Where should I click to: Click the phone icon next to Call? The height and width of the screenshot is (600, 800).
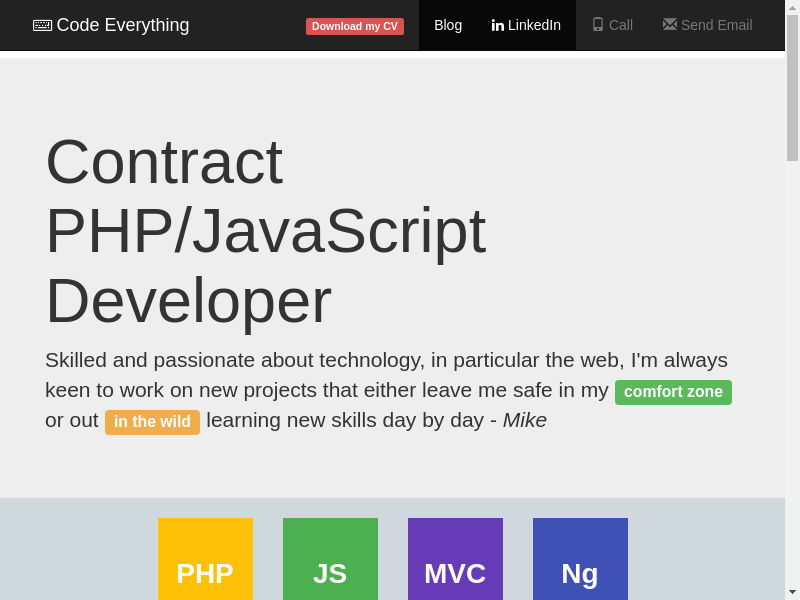(598, 25)
